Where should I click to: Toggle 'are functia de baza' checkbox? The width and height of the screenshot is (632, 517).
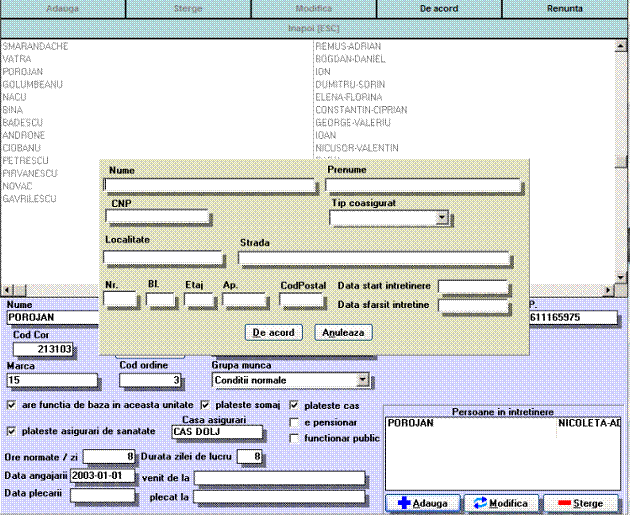coord(11,406)
